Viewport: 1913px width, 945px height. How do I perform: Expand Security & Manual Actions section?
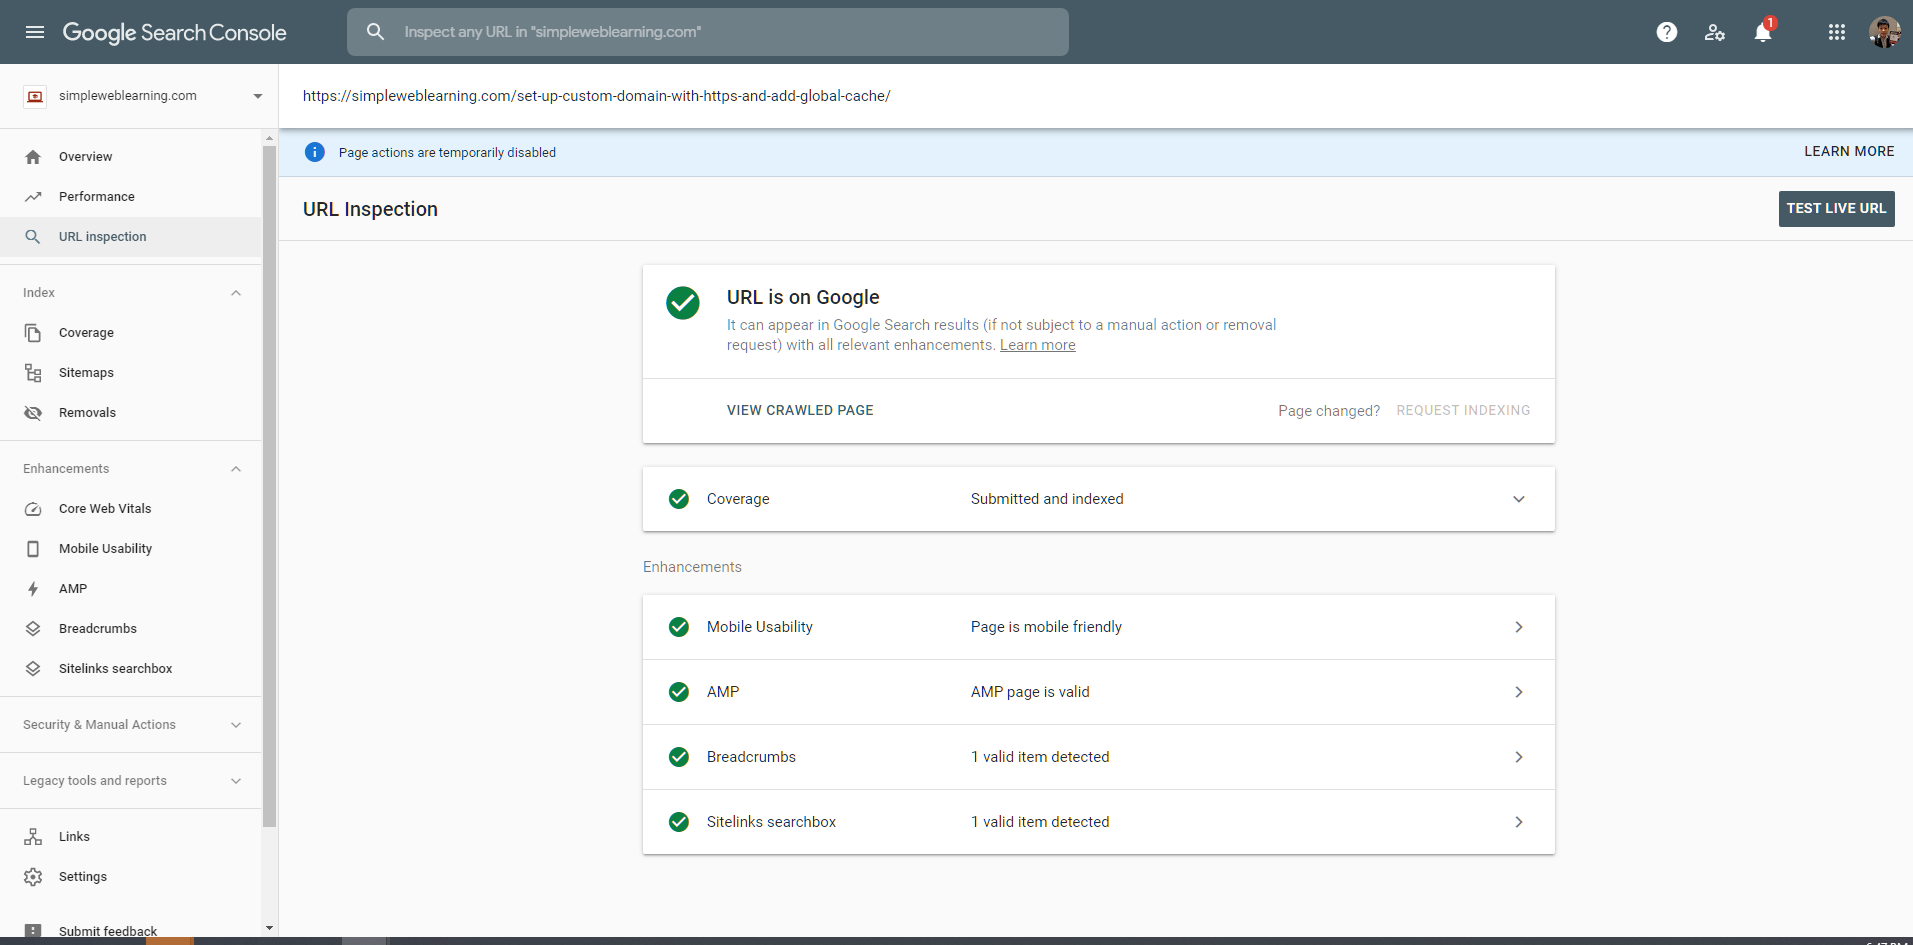(x=236, y=725)
